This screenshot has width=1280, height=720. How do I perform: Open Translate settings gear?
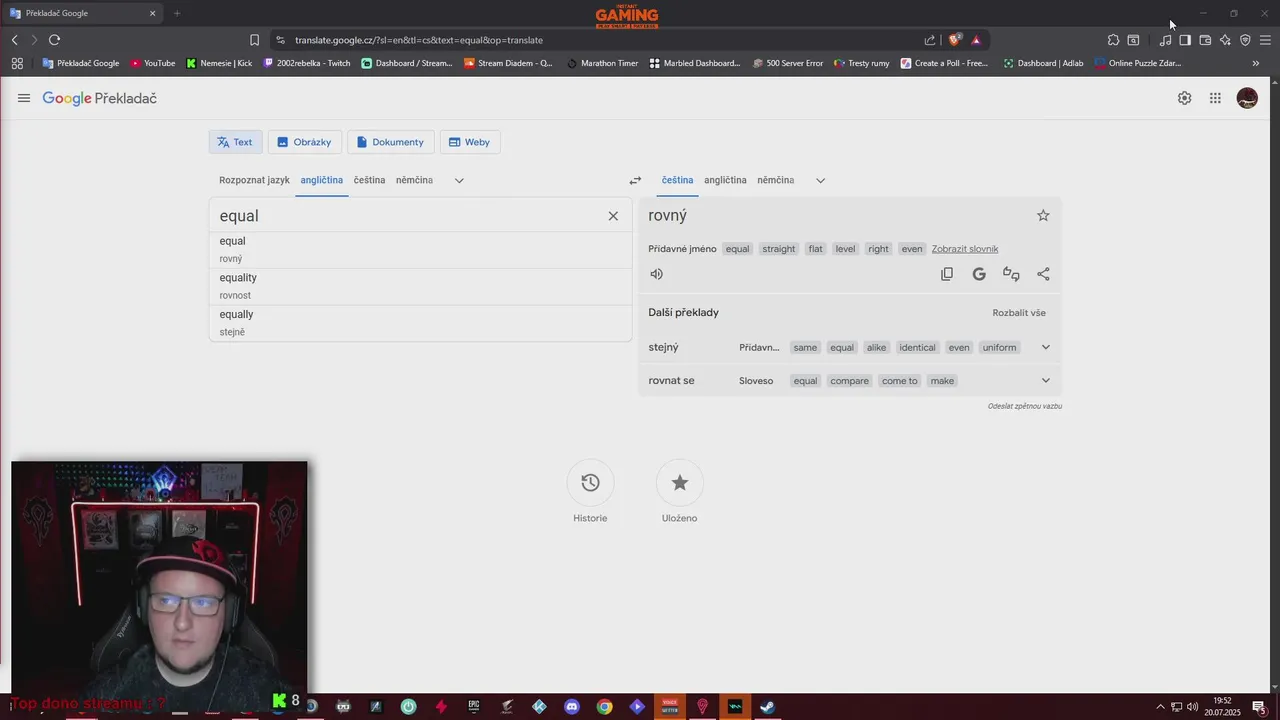point(1184,98)
